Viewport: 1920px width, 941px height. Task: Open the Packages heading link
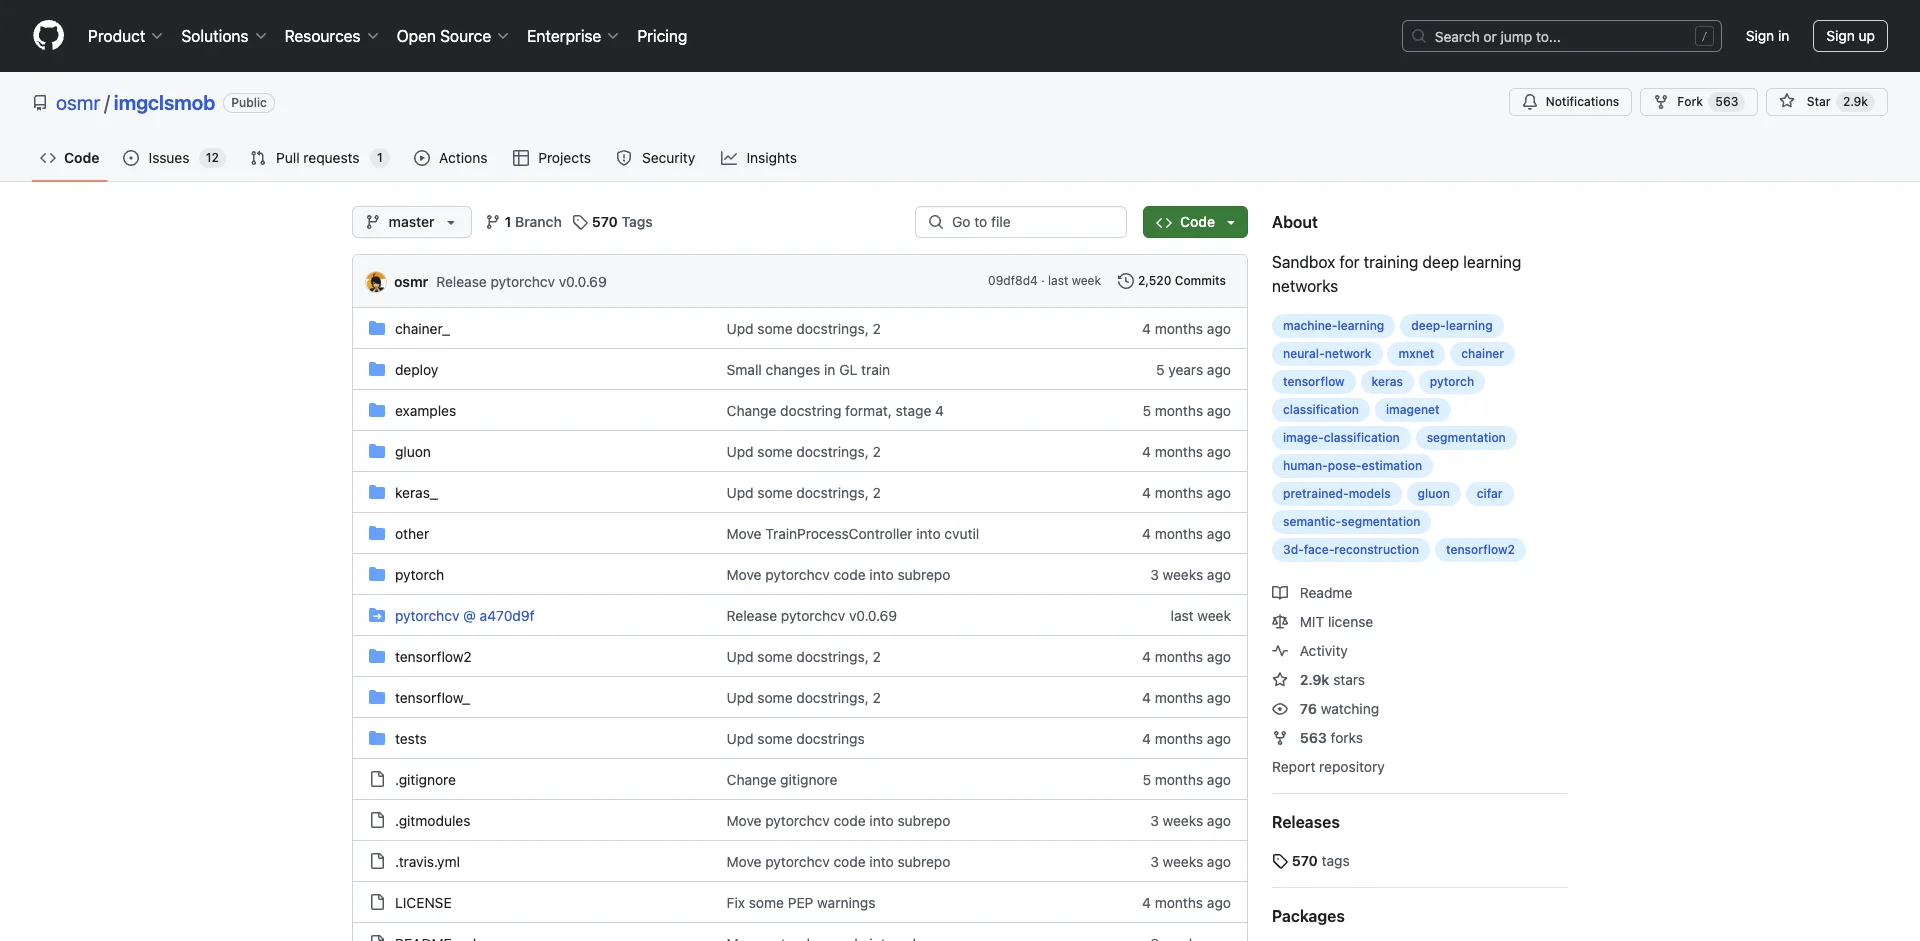[1308, 916]
